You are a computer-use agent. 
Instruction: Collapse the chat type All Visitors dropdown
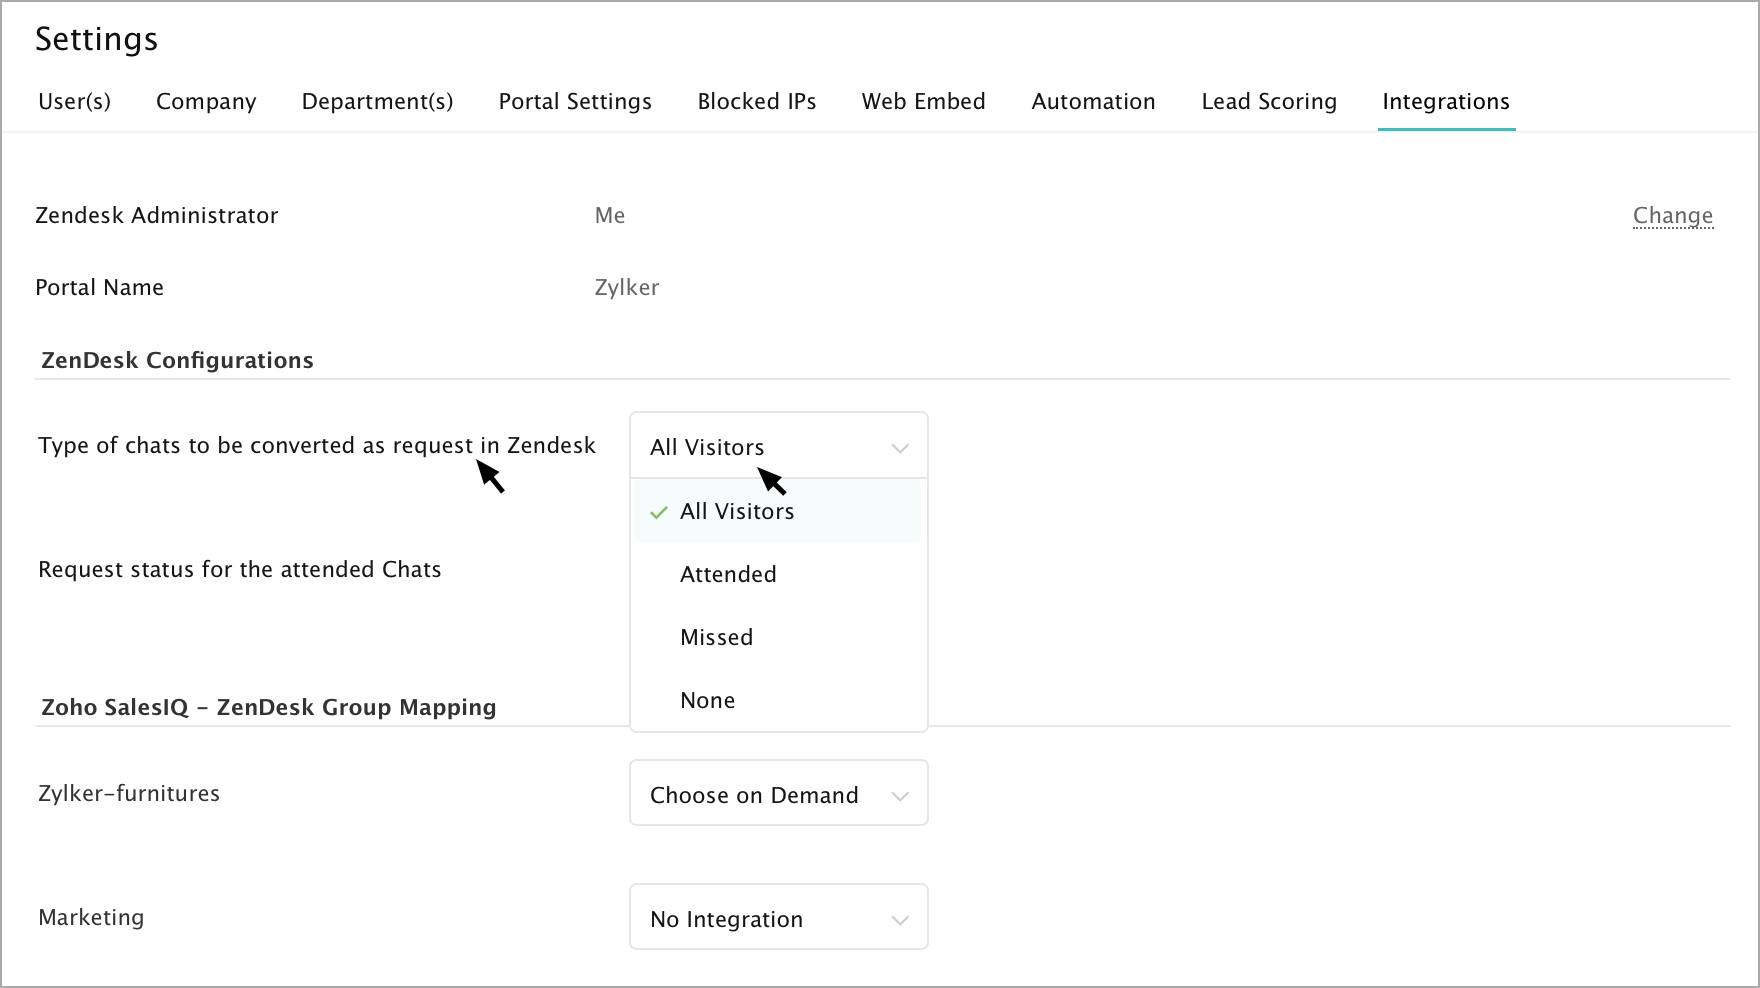point(779,446)
